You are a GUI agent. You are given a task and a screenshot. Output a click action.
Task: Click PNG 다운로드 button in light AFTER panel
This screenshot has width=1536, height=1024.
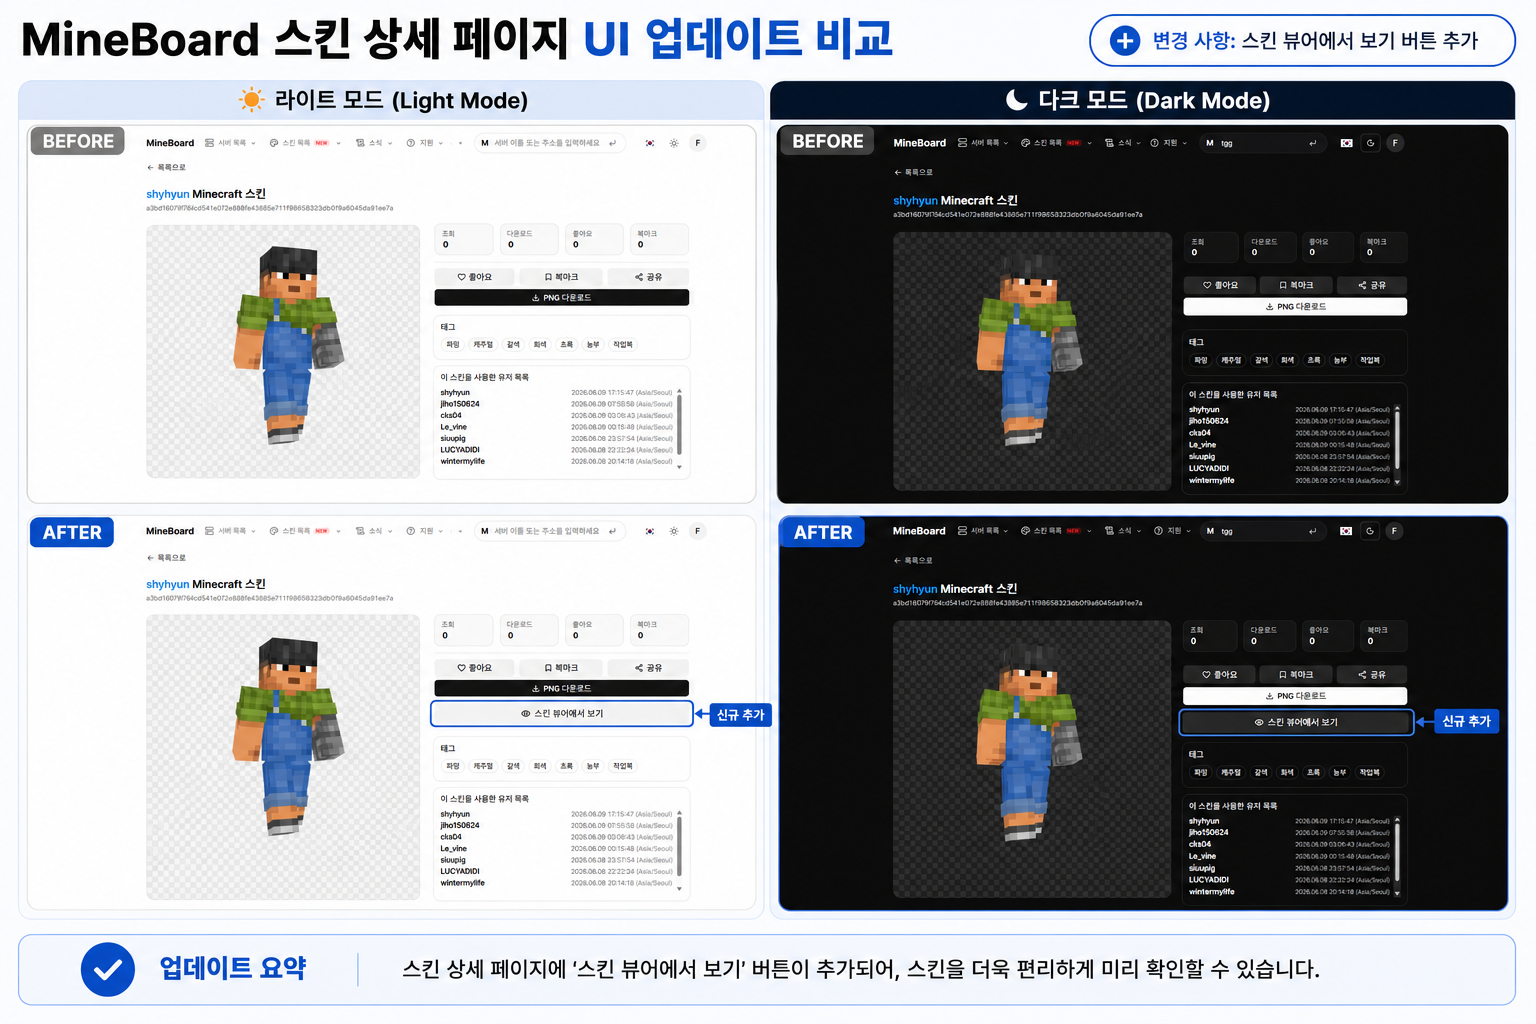pos(562,689)
